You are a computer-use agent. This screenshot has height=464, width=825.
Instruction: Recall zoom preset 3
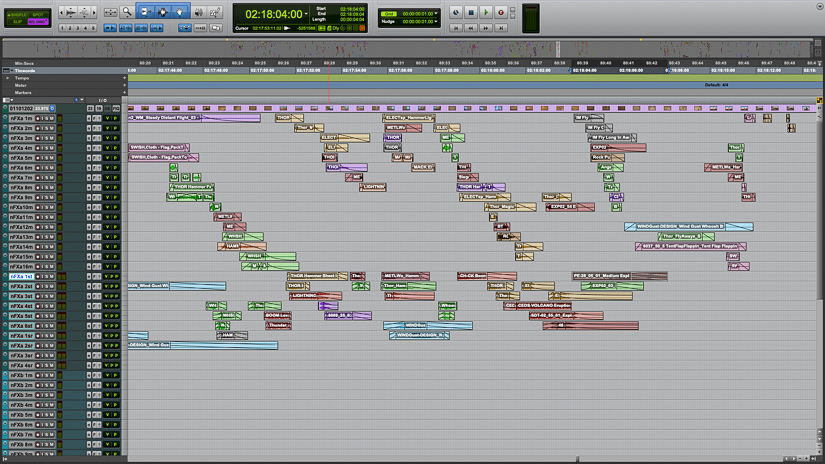click(x=79, y=28)
